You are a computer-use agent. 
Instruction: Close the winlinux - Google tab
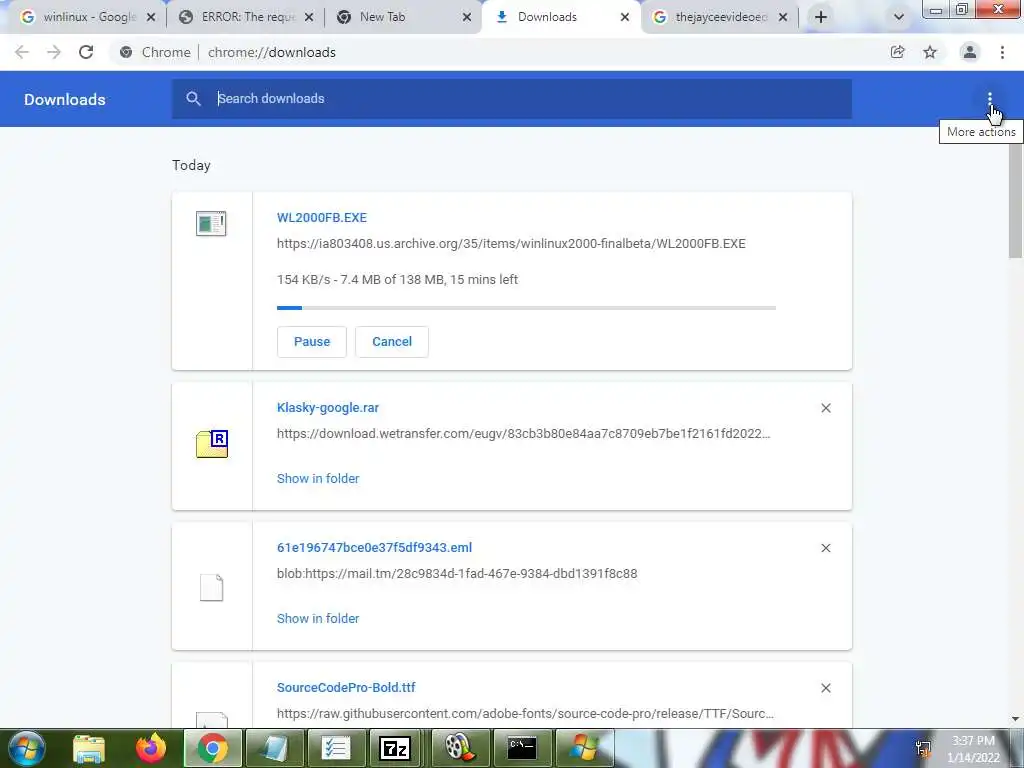click(151, 17)
